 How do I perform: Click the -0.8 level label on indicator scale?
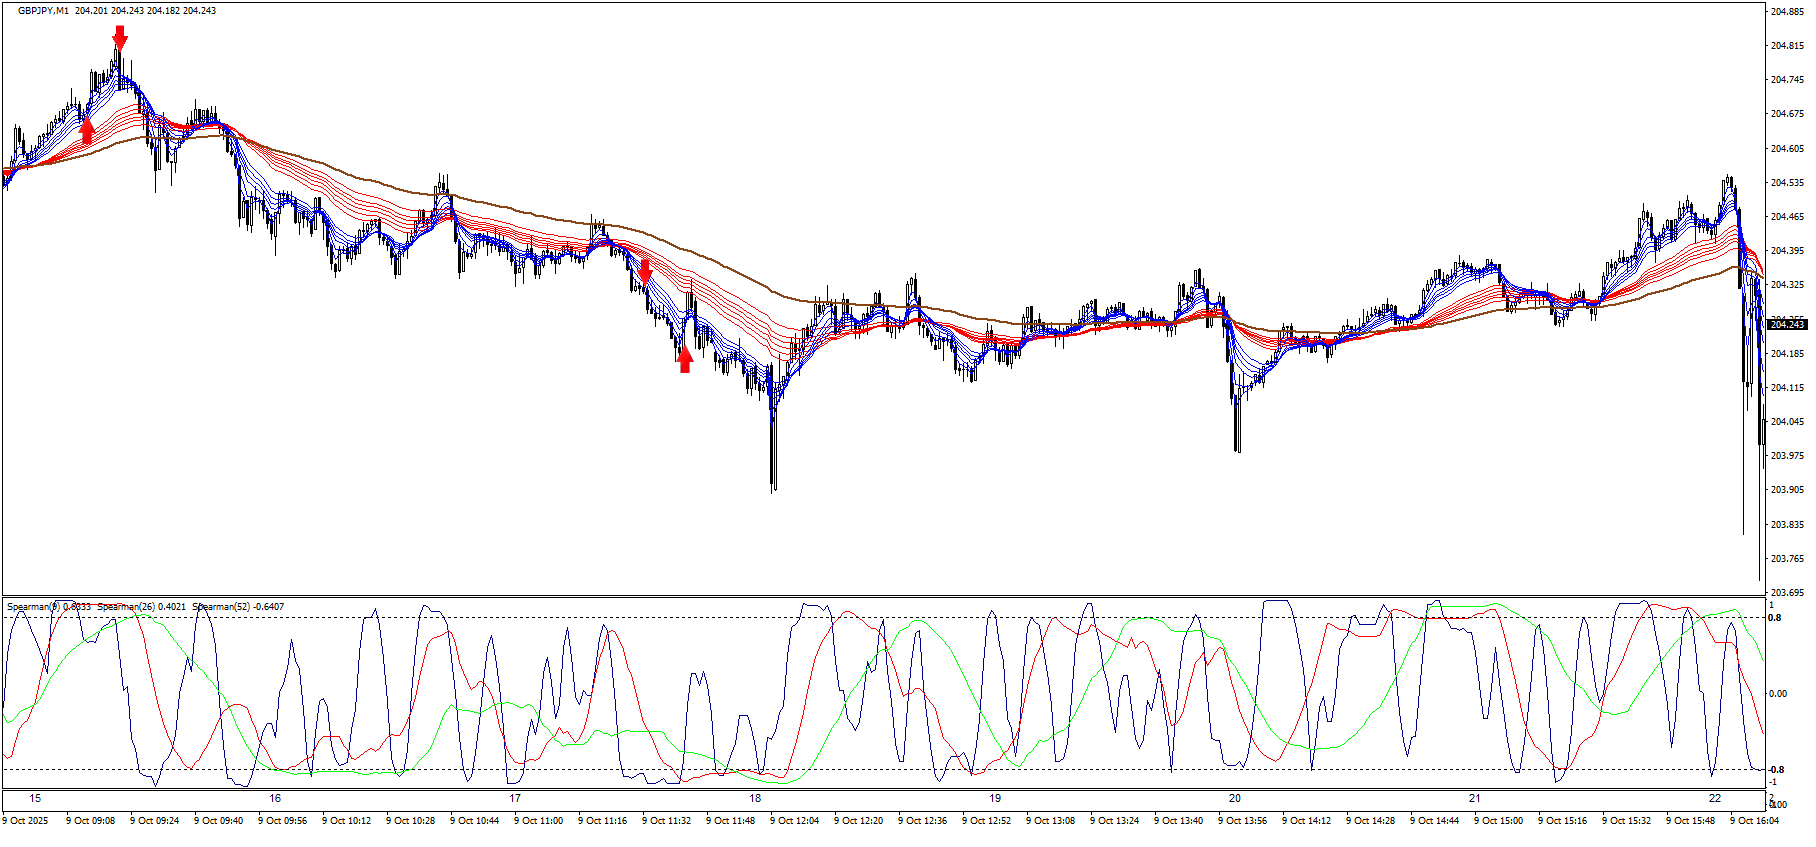(x=1776, y=770)
